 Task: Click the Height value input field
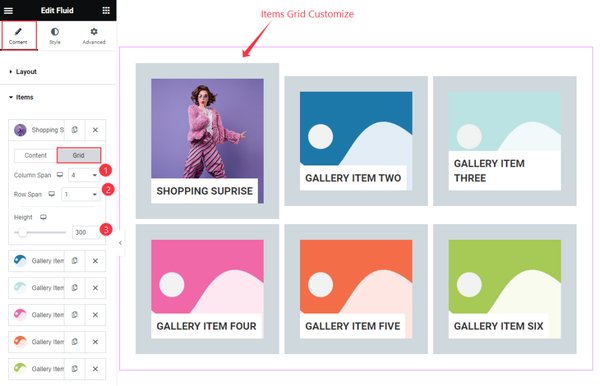click(86, 232)
